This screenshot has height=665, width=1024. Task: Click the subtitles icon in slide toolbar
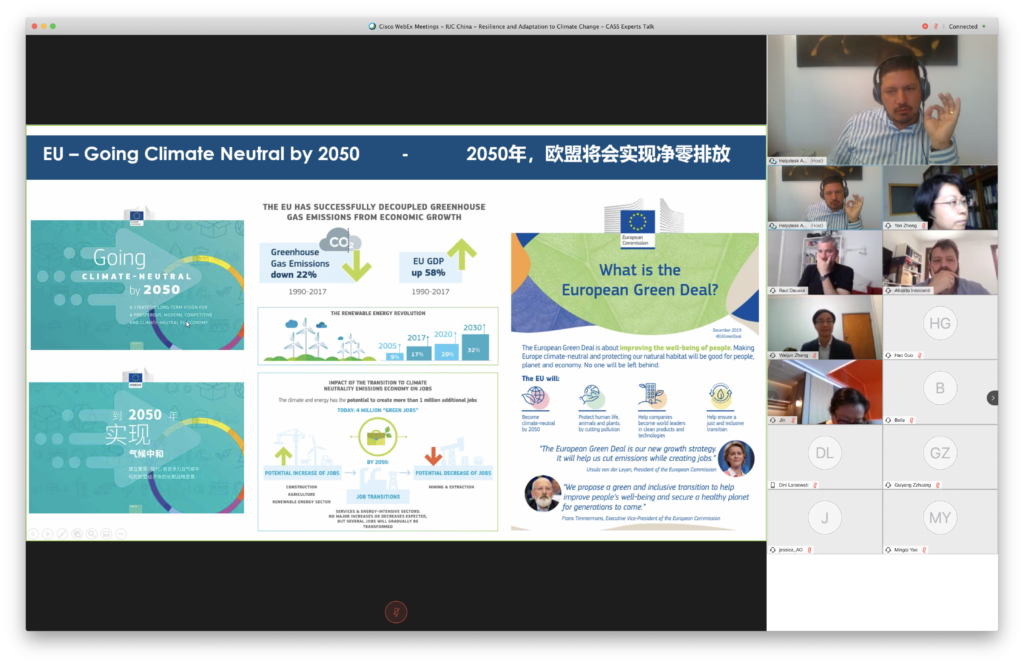[x=106, y=534]
